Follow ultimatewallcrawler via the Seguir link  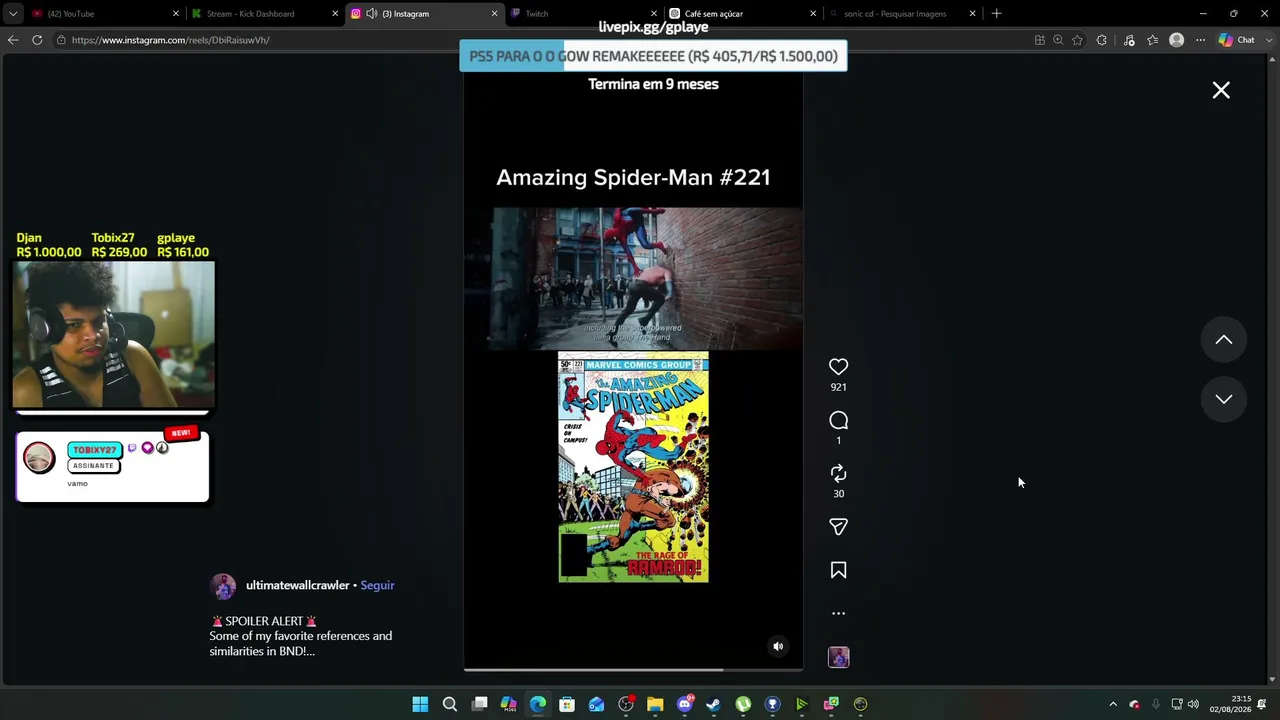point(377,585)
